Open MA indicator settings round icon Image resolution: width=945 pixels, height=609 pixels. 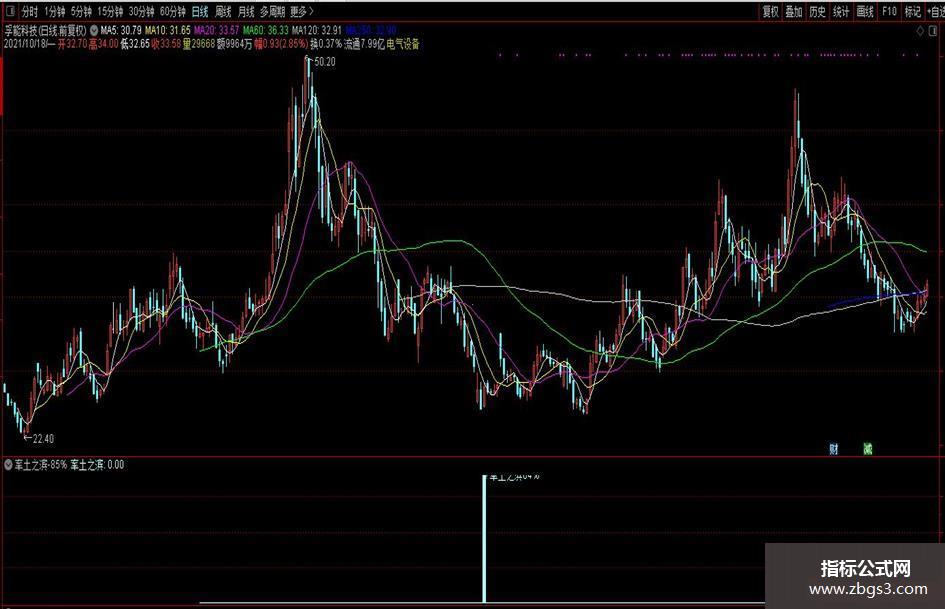95,30
